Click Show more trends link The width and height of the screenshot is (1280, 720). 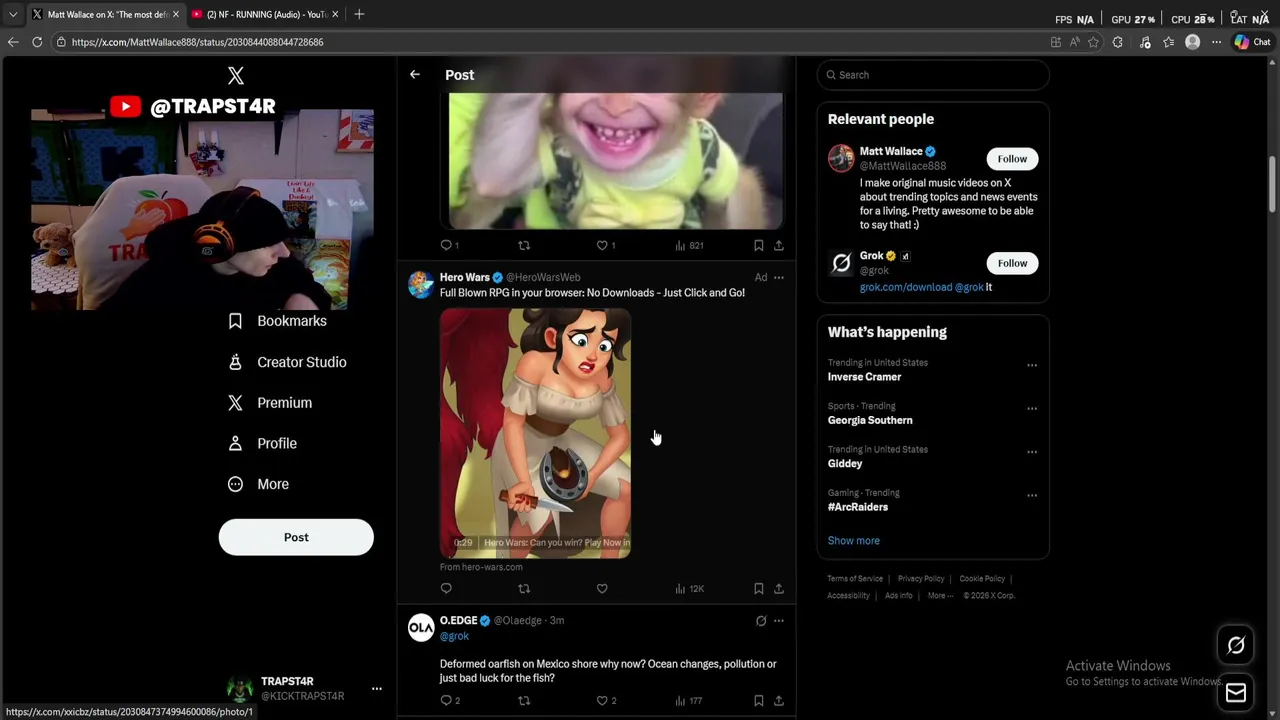(854, 541)
